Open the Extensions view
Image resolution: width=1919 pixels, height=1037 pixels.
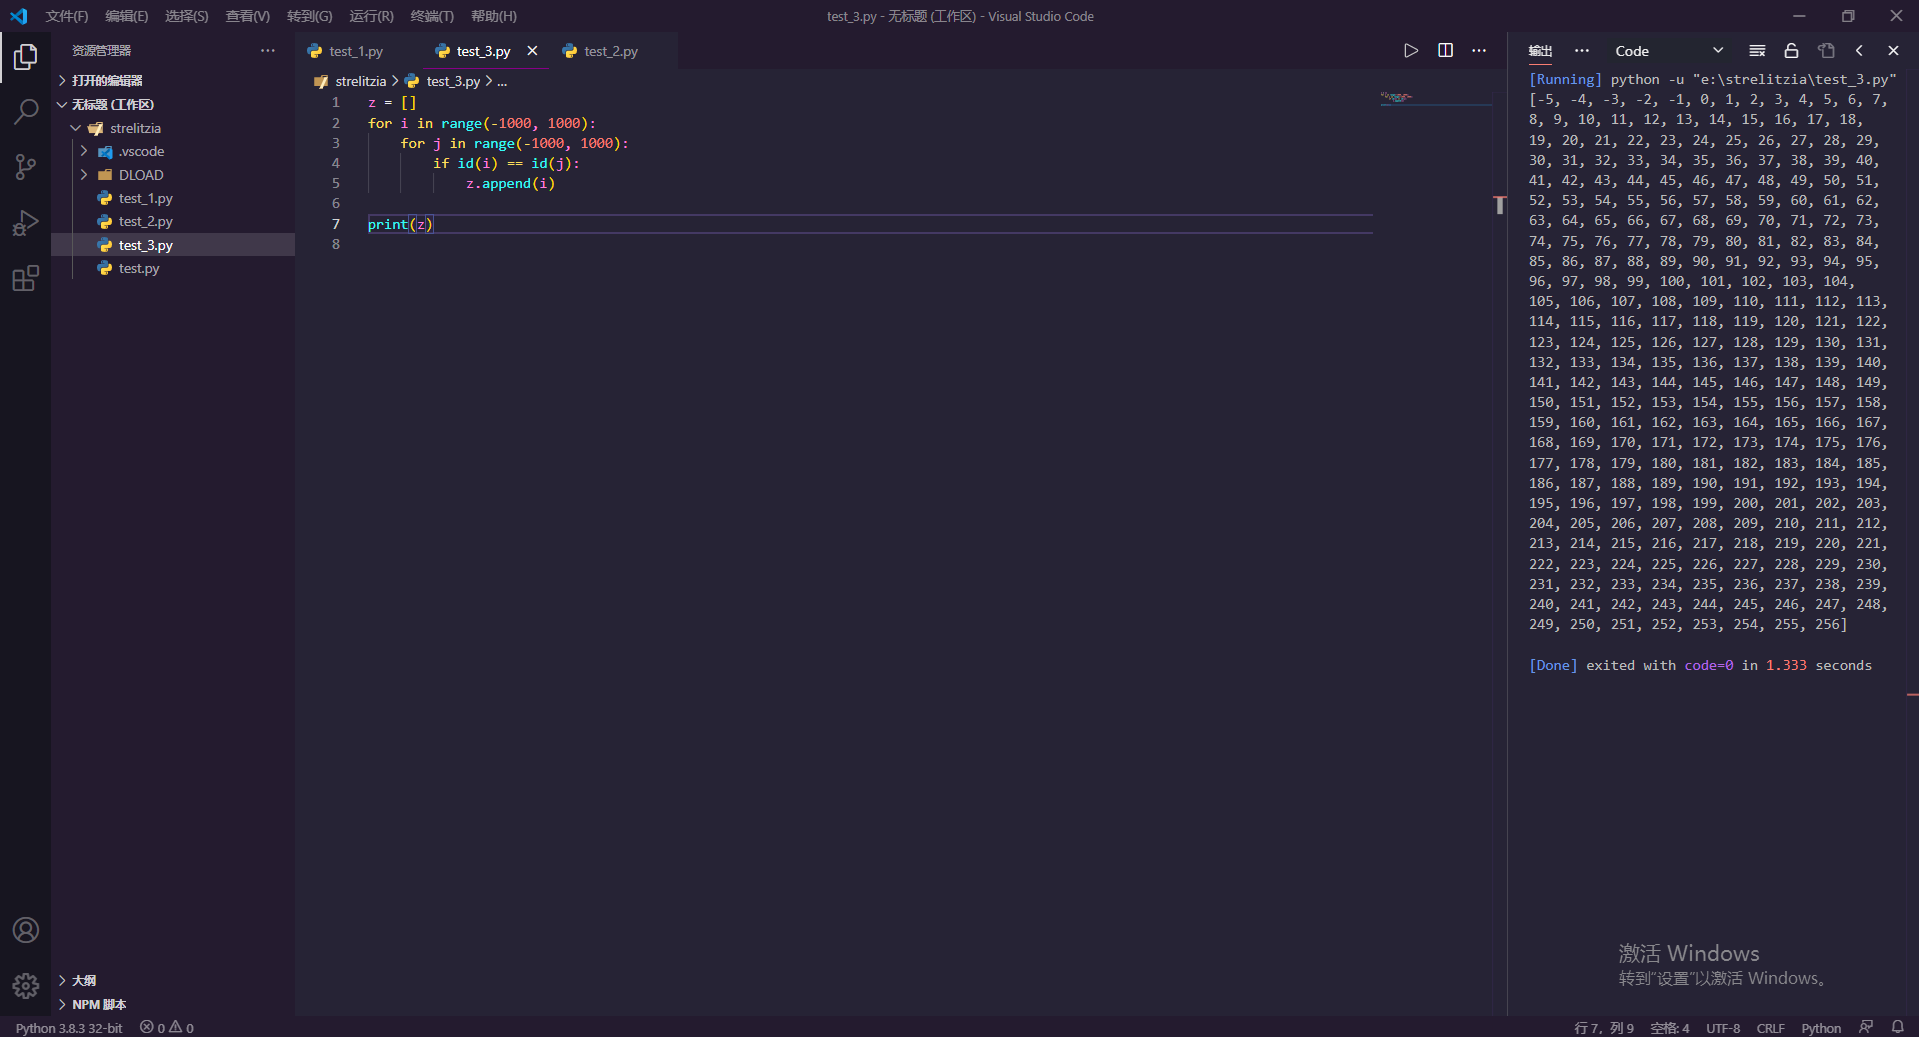26,278
